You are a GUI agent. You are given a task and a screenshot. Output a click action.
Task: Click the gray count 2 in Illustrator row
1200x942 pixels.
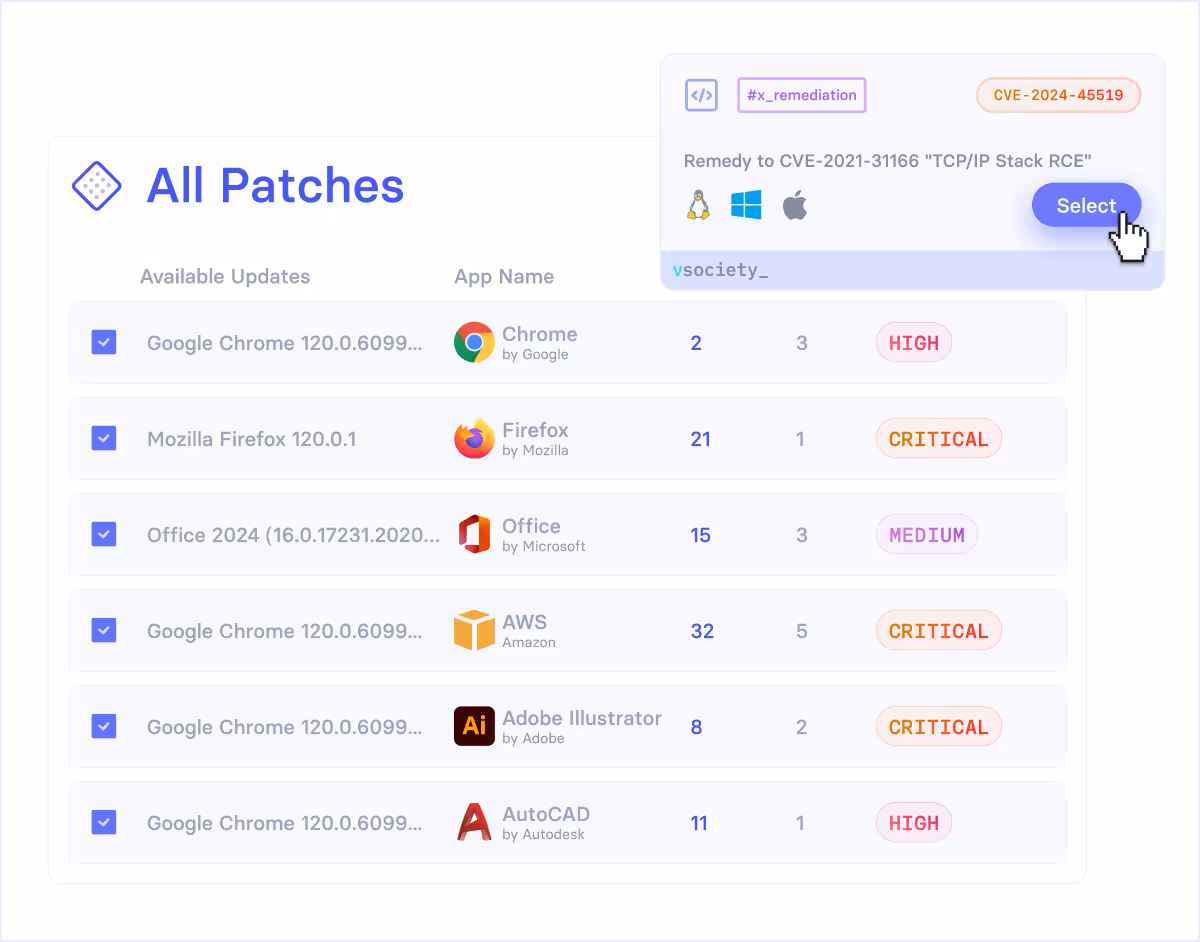pos(801,727)
